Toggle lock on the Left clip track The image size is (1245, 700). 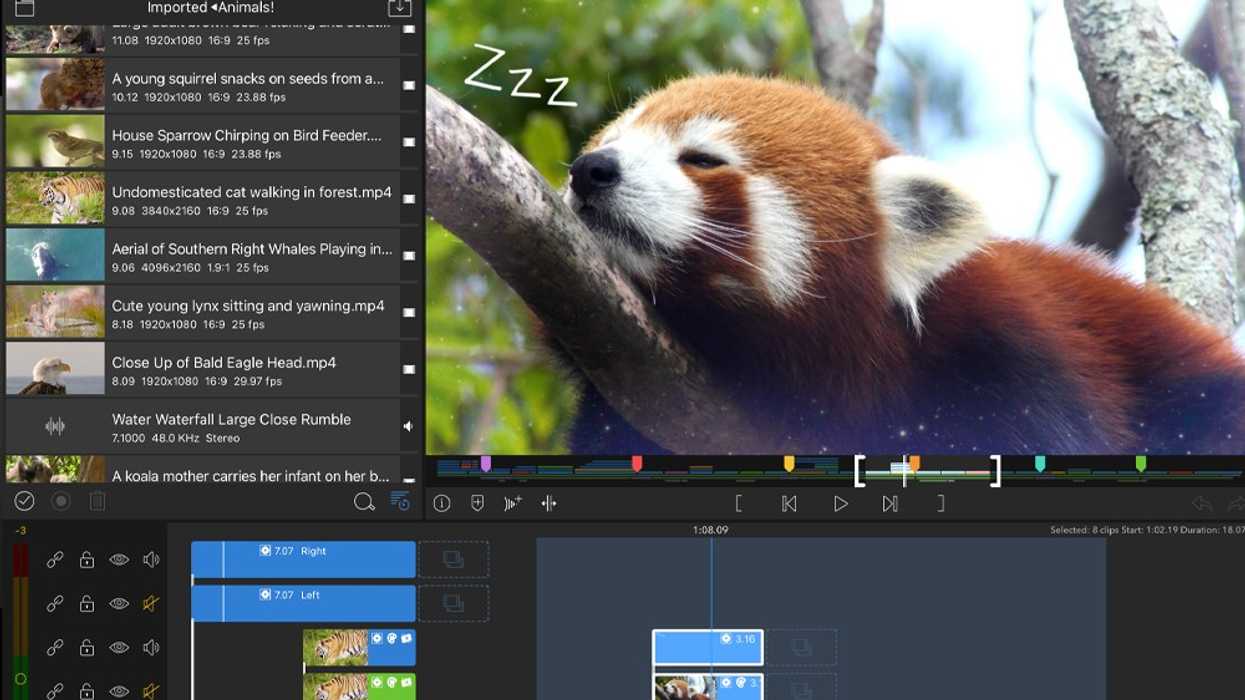[87, 604]
